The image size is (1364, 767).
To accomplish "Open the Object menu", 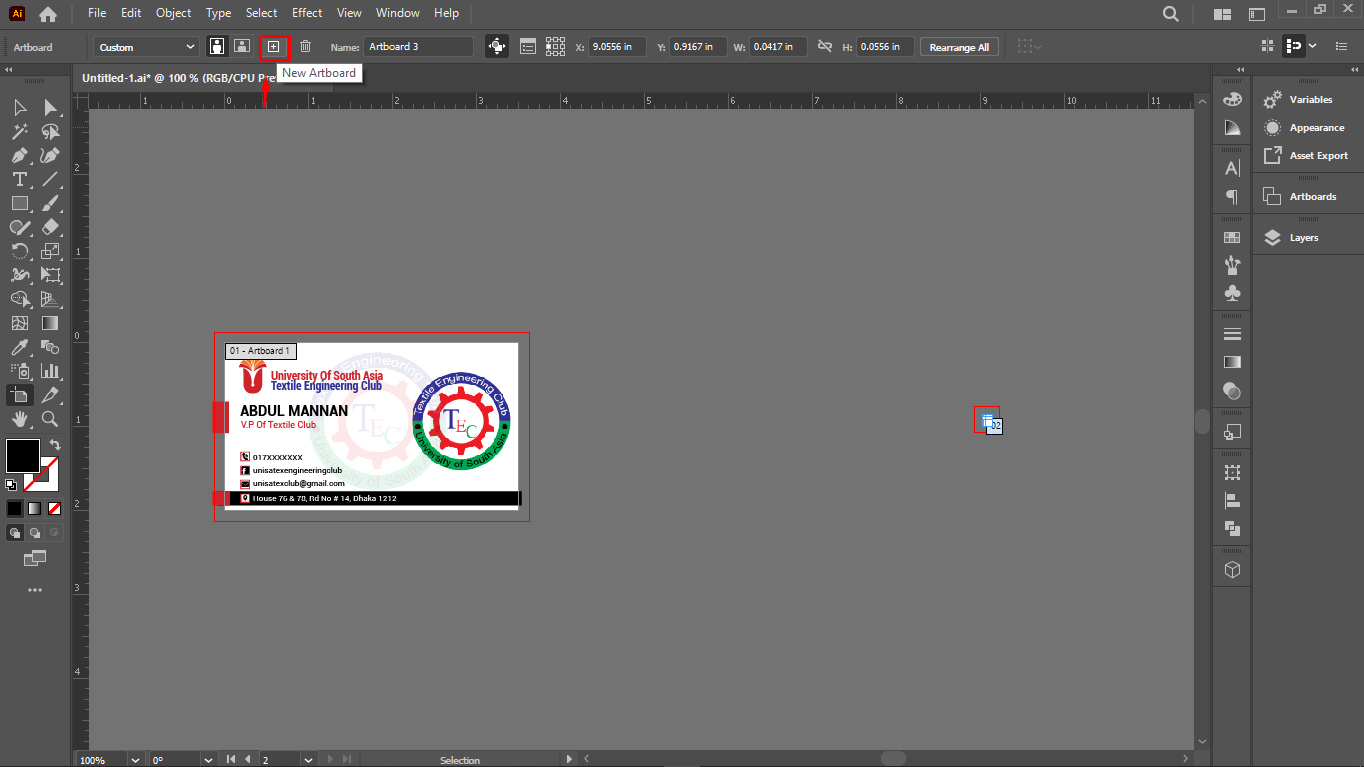I will point(174,13).
